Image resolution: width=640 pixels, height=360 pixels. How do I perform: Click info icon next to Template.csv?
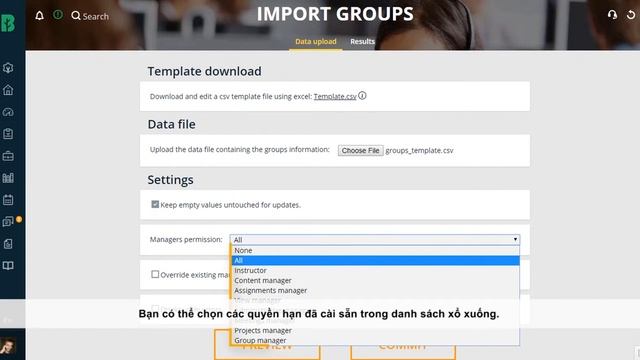click(362, 96)
